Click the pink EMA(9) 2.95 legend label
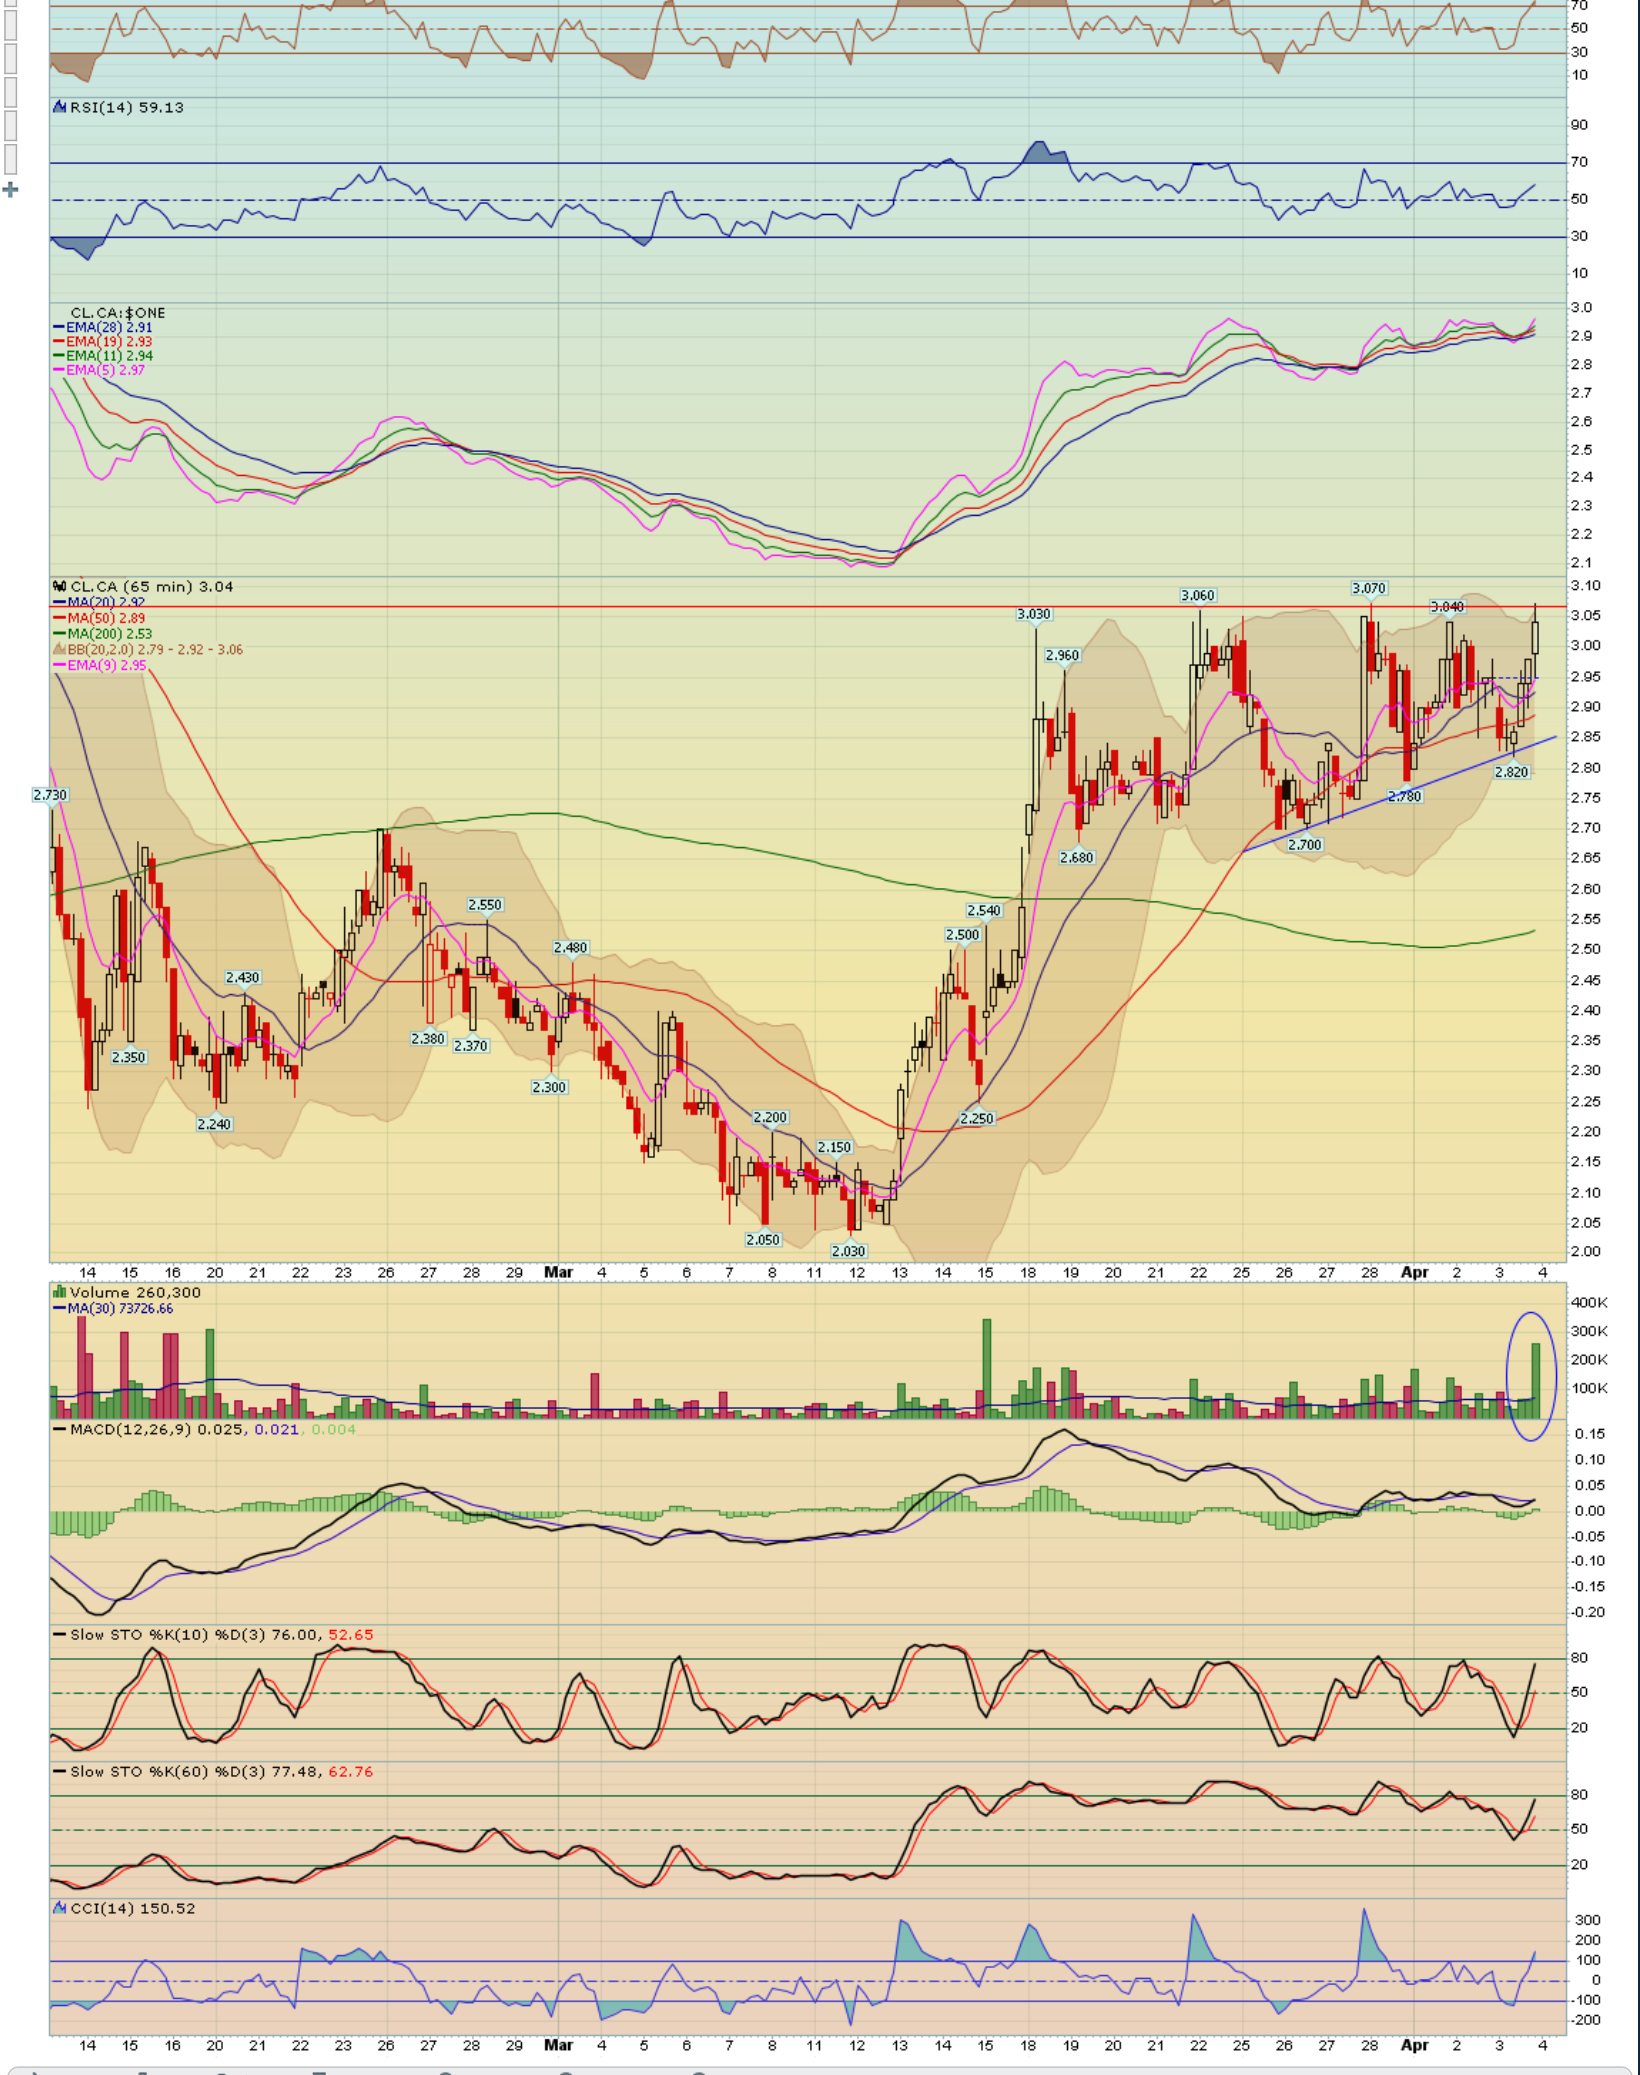This screenshot has height=2075, width=1640. click(106, 665)
